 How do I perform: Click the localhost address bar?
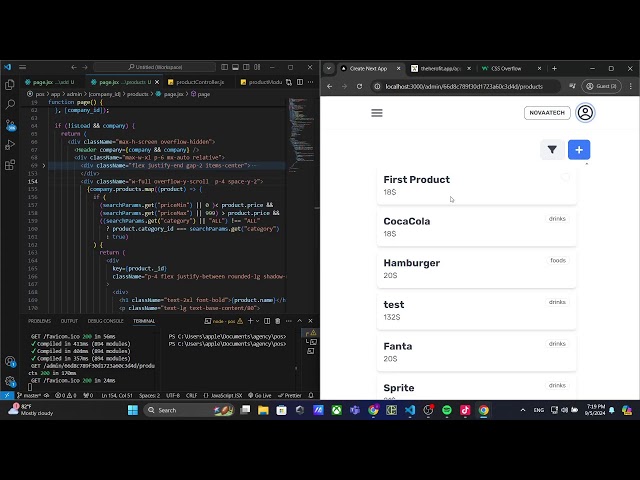[464, 87]
